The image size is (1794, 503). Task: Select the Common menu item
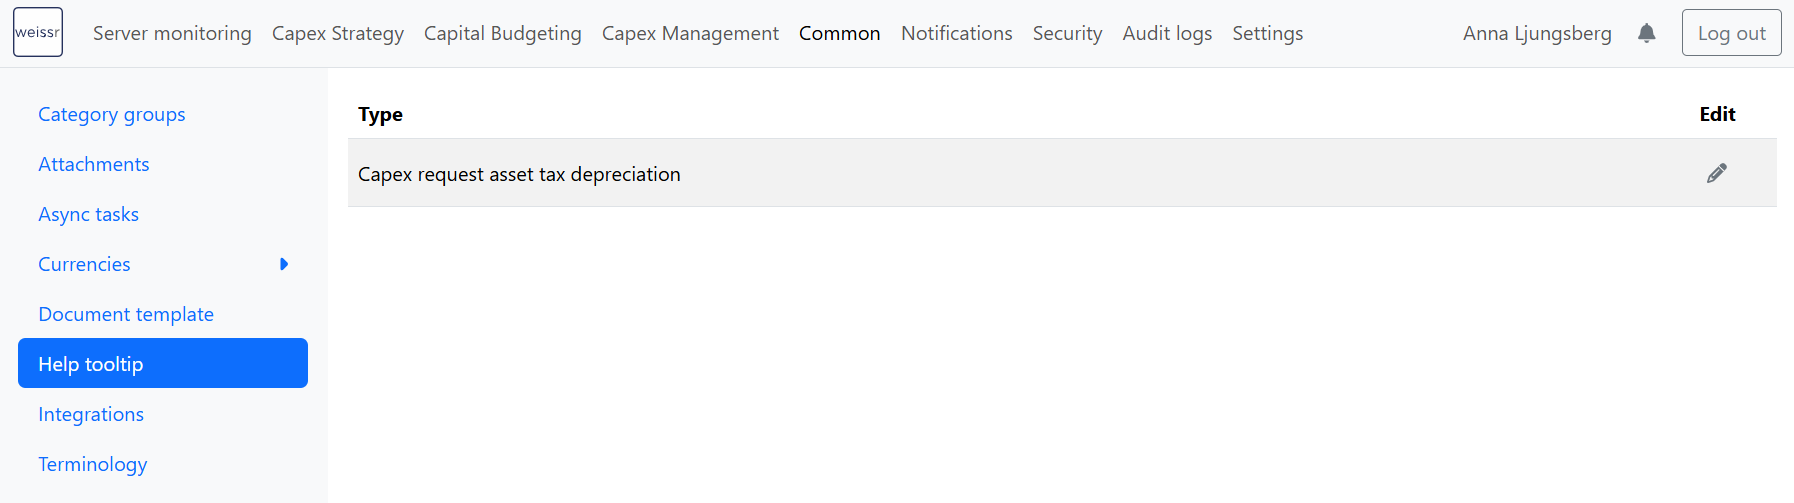coord(840,33)
